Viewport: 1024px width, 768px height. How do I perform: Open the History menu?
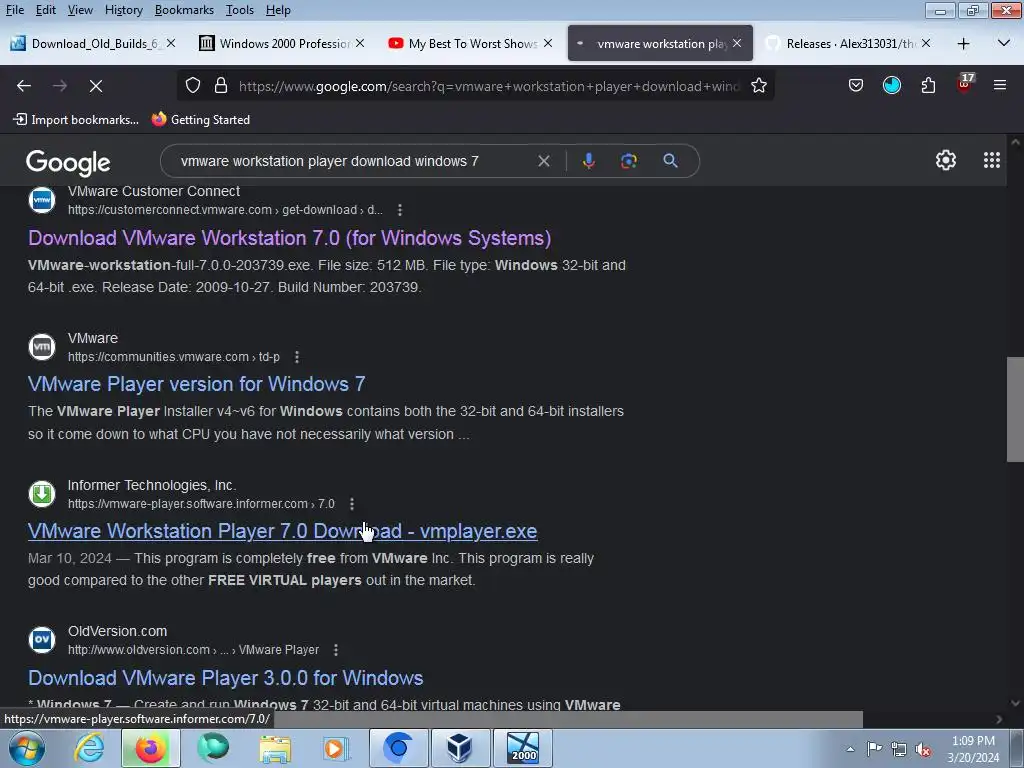point(123,10)
